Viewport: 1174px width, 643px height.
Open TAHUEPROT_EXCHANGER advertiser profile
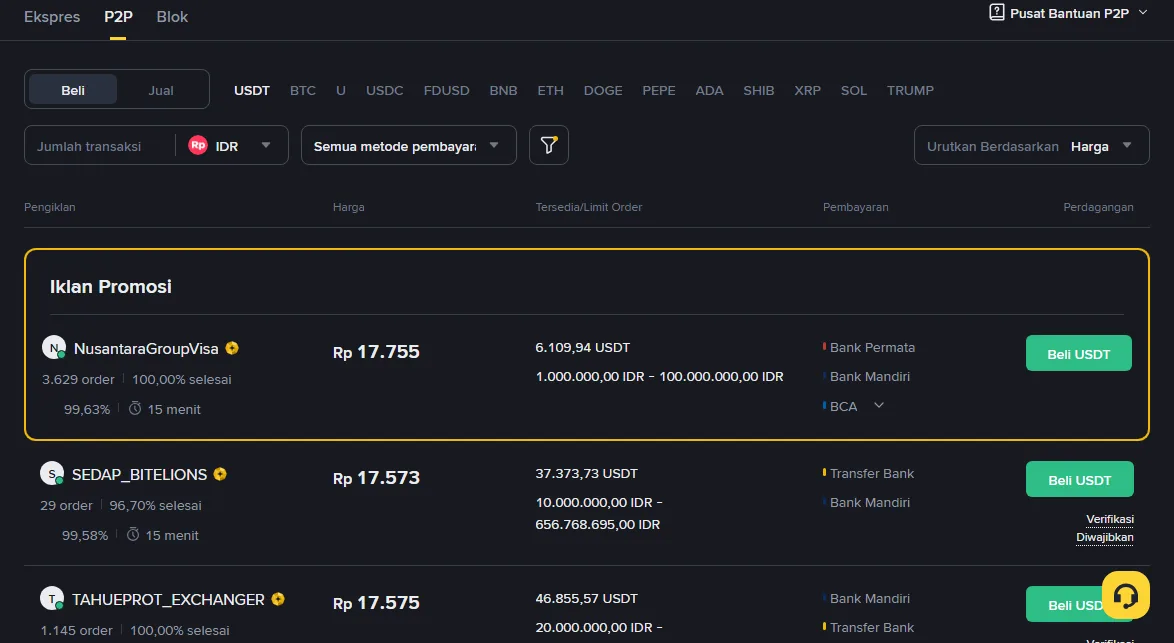(168, 600)
